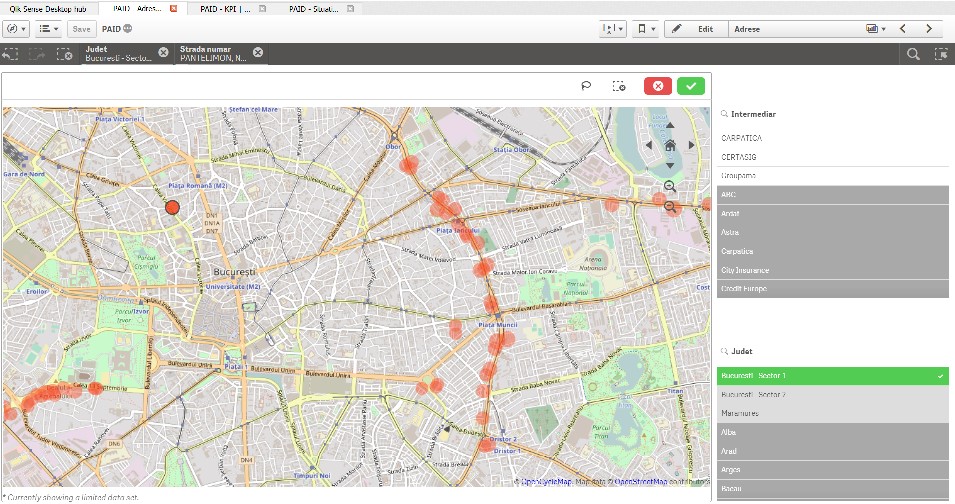The image size is (955, 504).
Task: Reset map view with home icon
Action: 670,145
